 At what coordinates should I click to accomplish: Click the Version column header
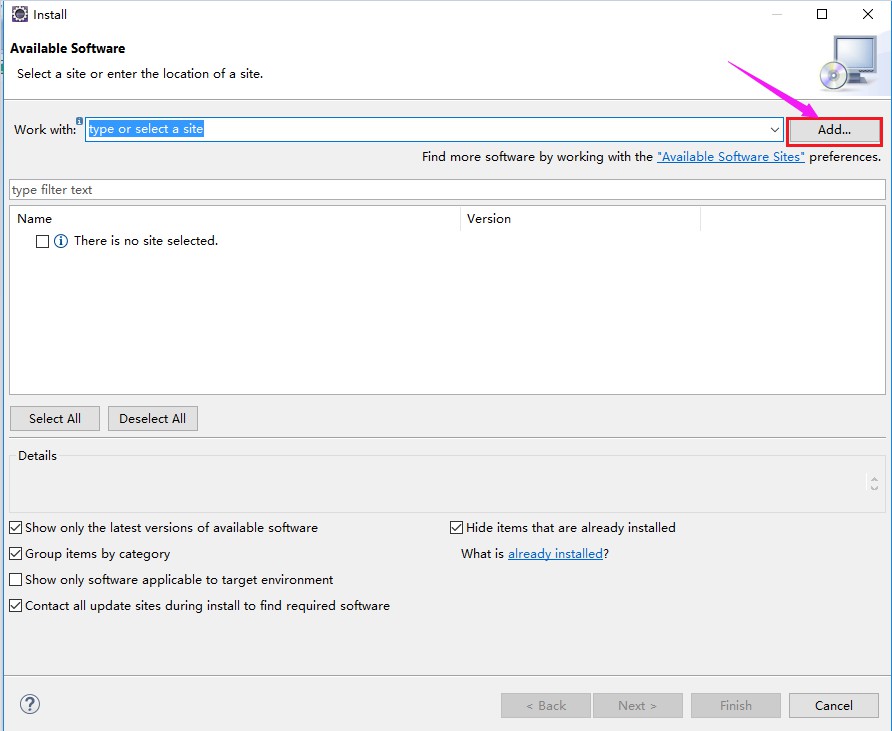pyautogui.click(x=580, y=219)
